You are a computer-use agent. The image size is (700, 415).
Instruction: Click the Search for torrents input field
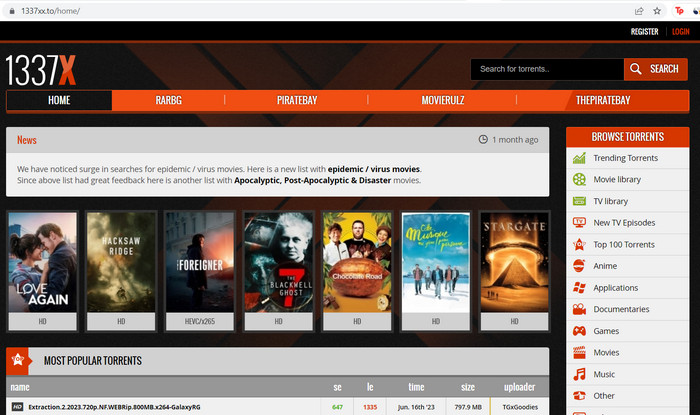547,69
